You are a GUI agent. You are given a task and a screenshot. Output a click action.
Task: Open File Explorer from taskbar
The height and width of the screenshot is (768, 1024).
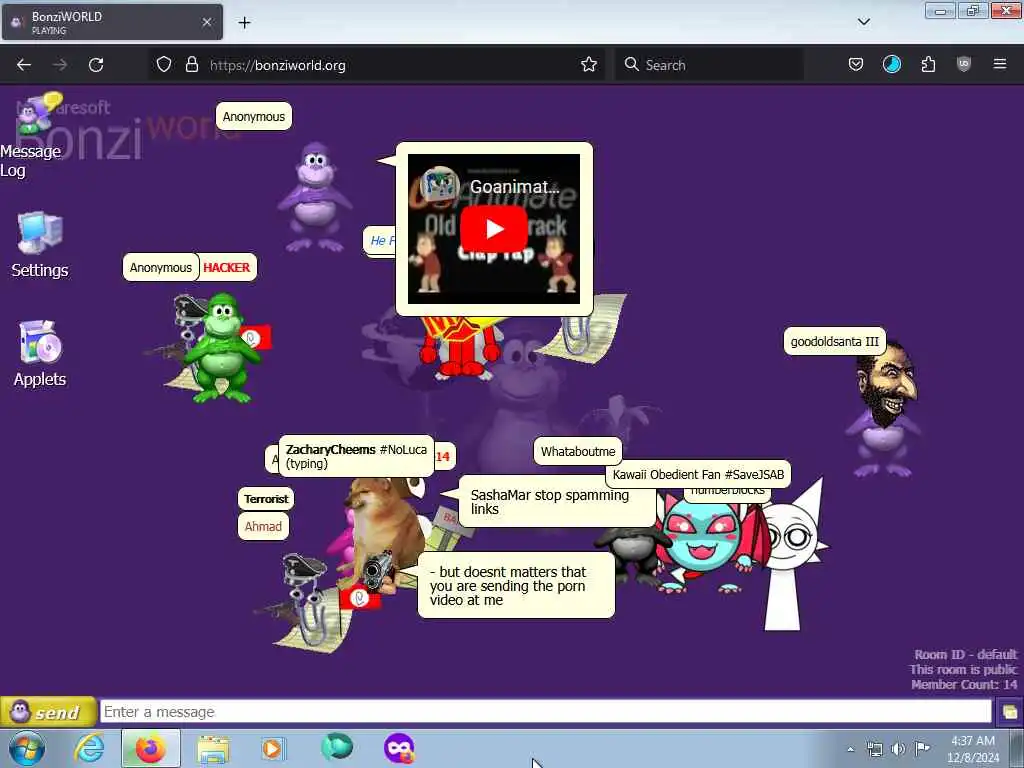213,749
